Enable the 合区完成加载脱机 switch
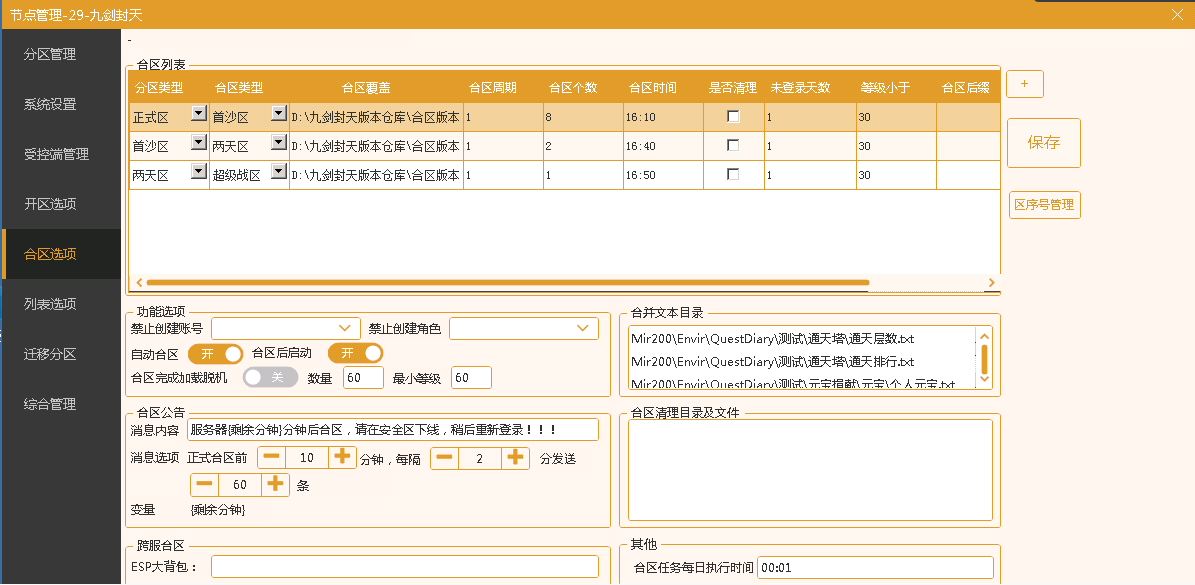 [x=270, y=377]
